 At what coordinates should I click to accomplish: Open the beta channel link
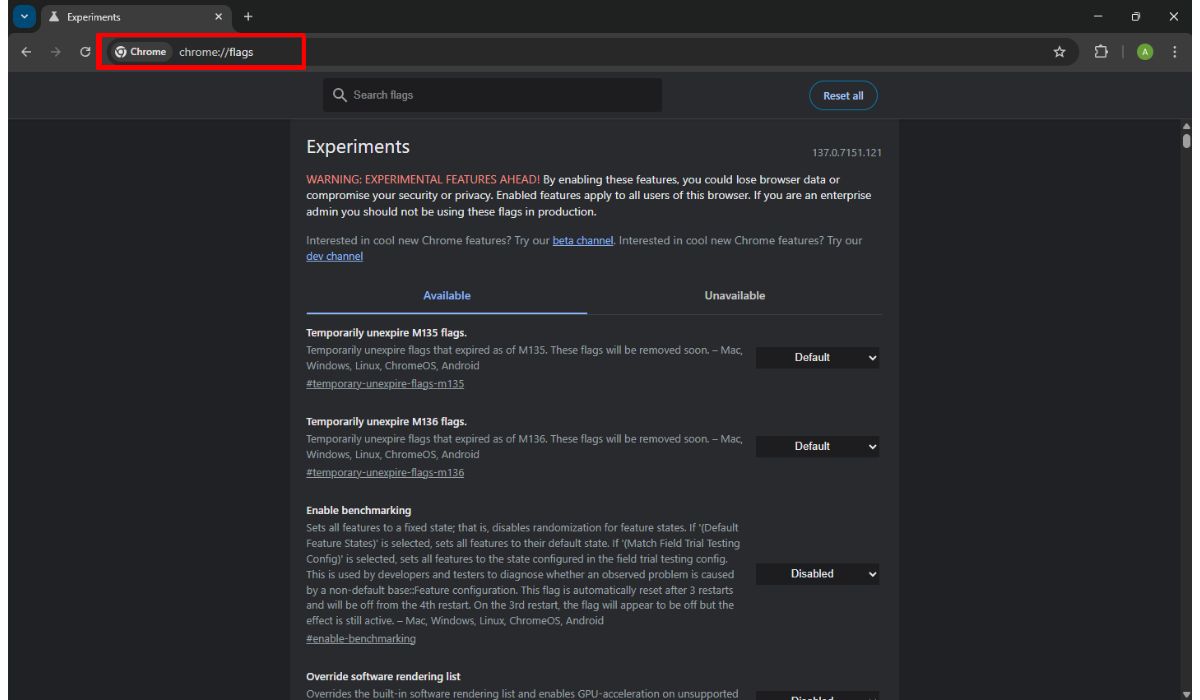coord(582,241)
